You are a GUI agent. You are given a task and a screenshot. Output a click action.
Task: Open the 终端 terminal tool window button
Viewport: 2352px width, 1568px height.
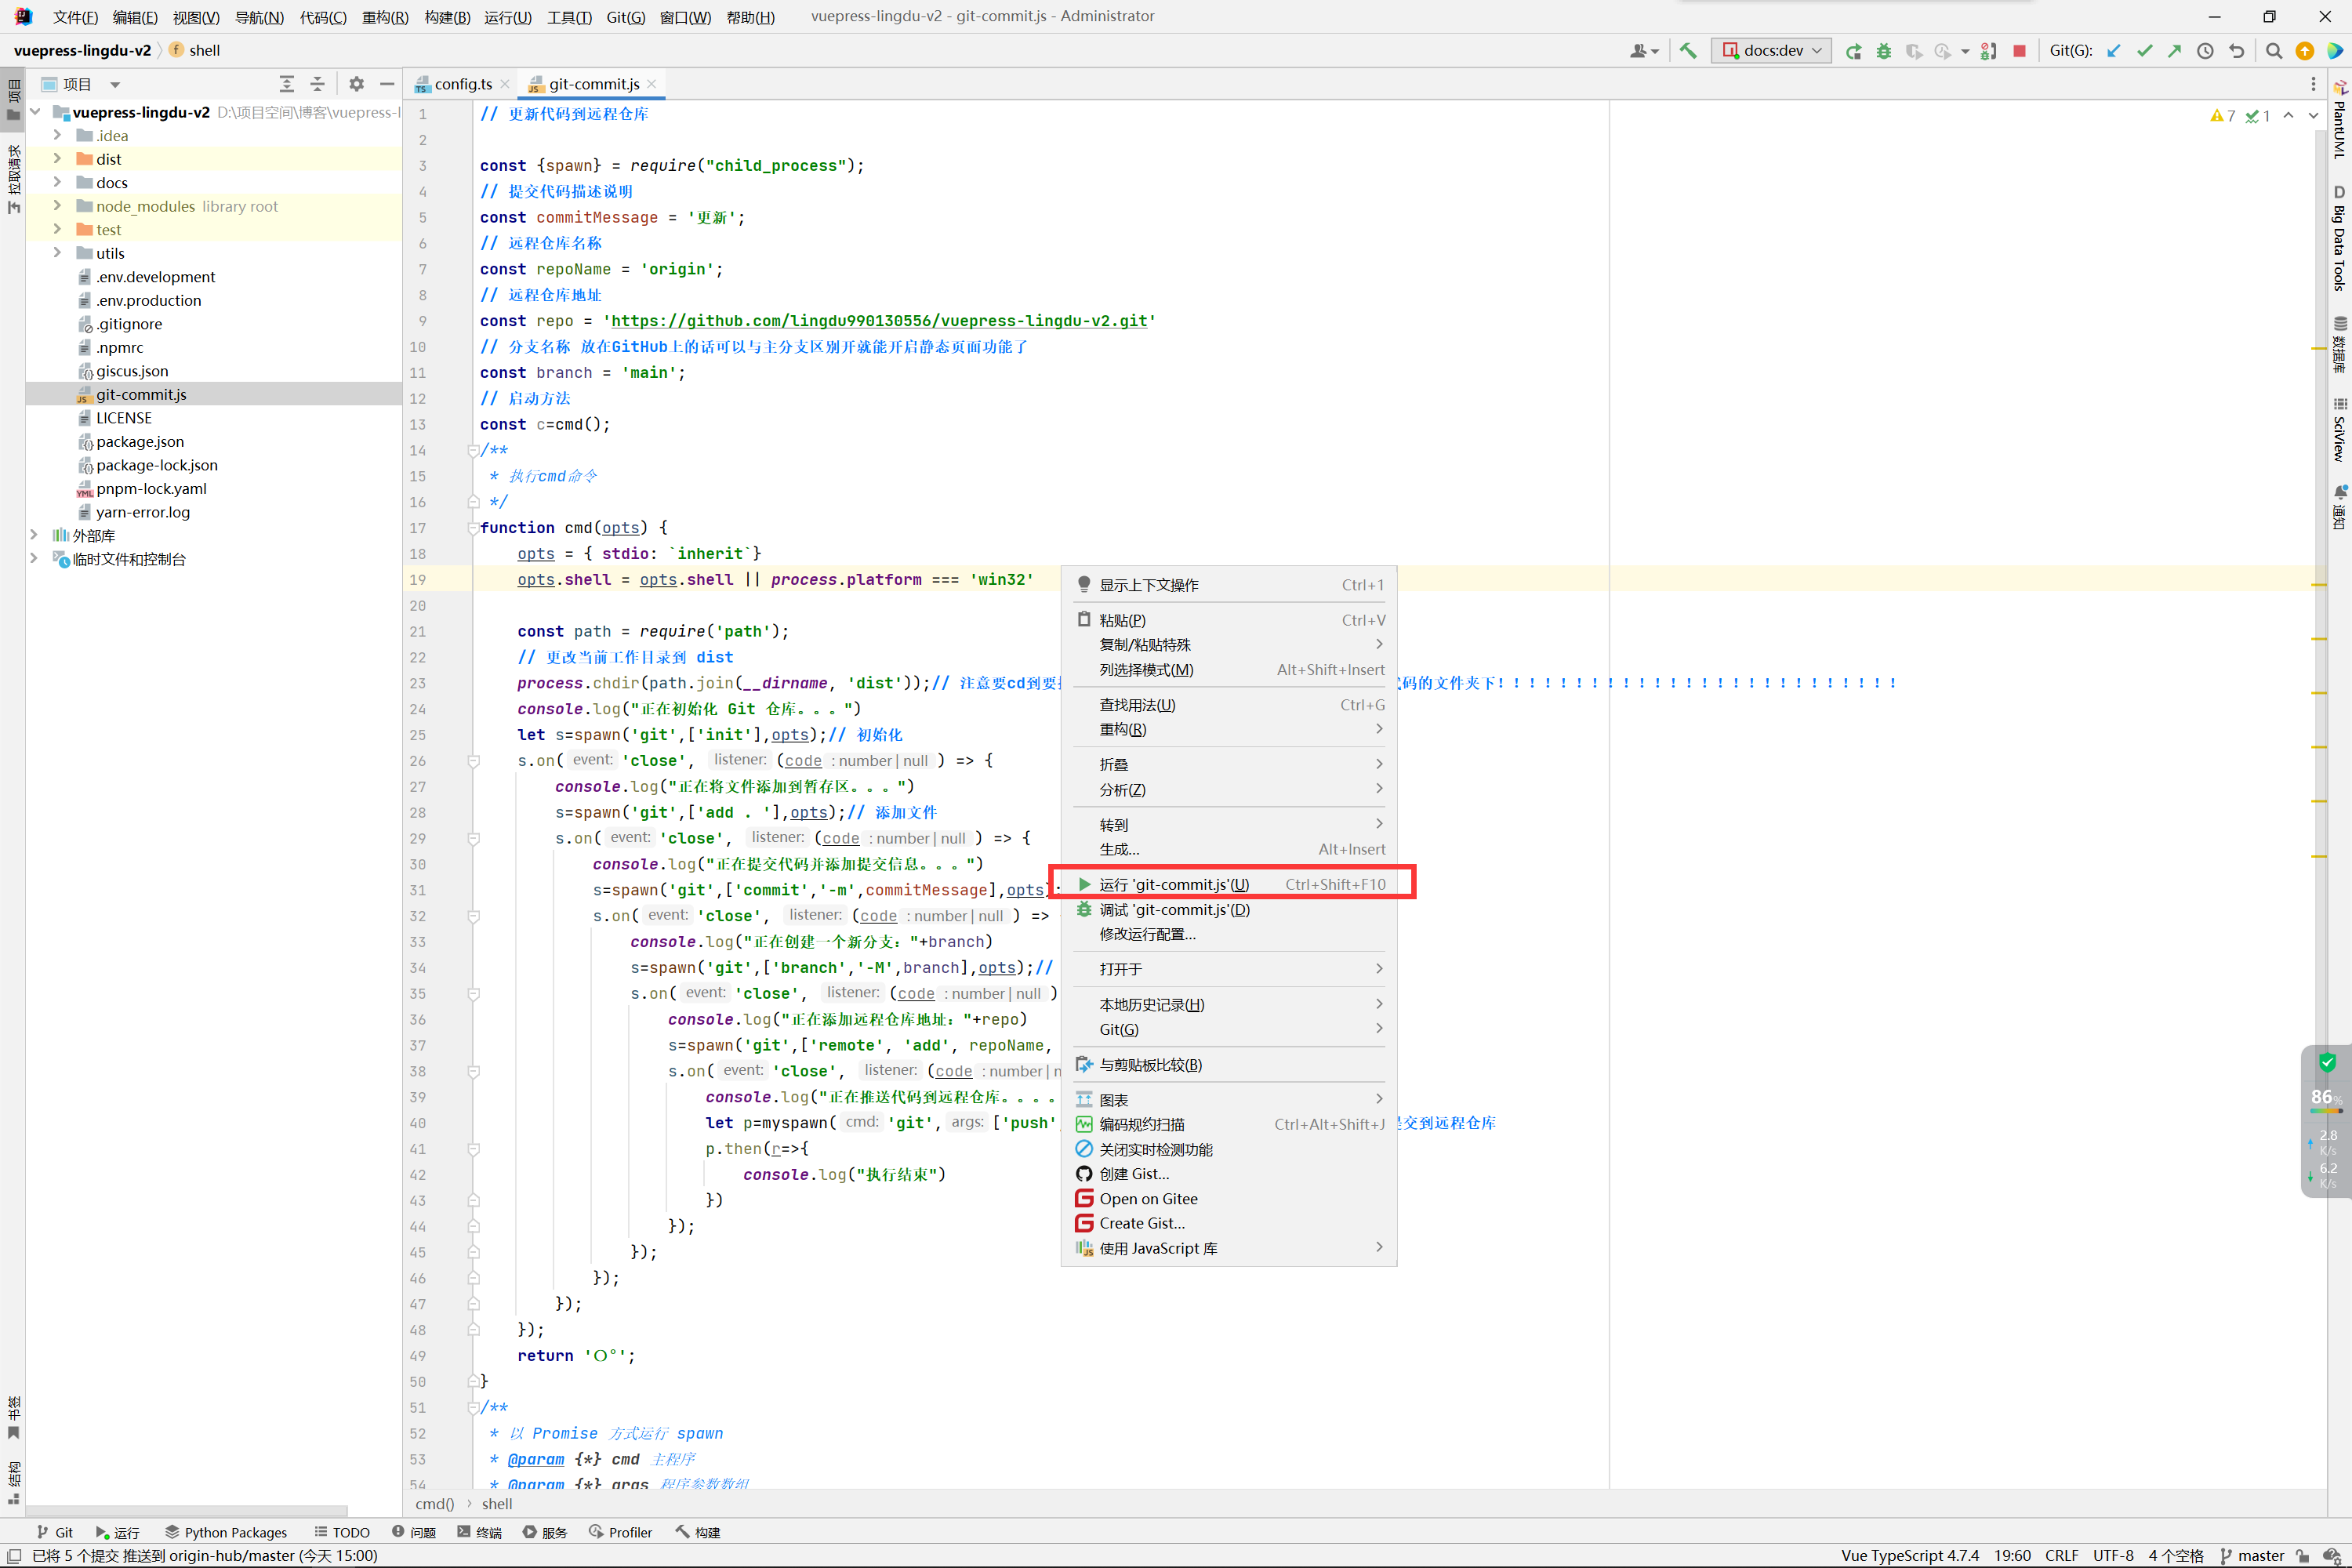click(x=479, y=1532)
